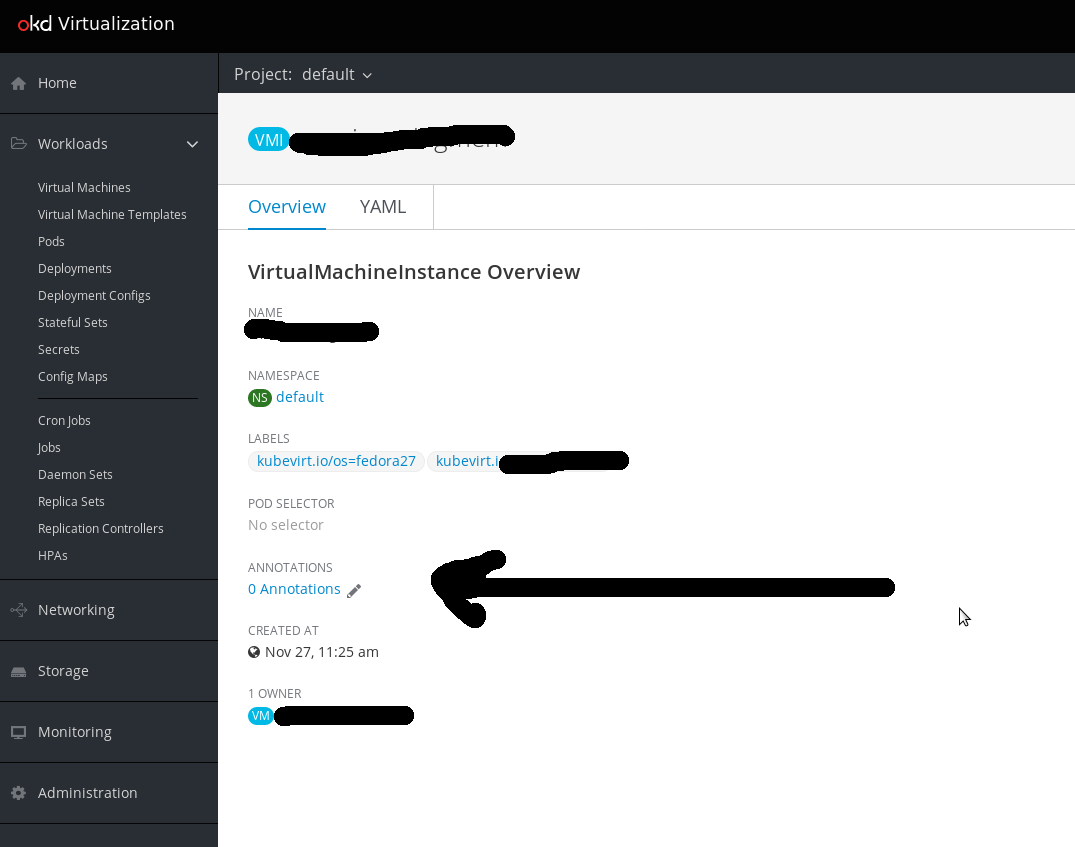1075x847 pixels.
Task: Click the pencil icon to edit annotations
Action: tap(354, 590)
